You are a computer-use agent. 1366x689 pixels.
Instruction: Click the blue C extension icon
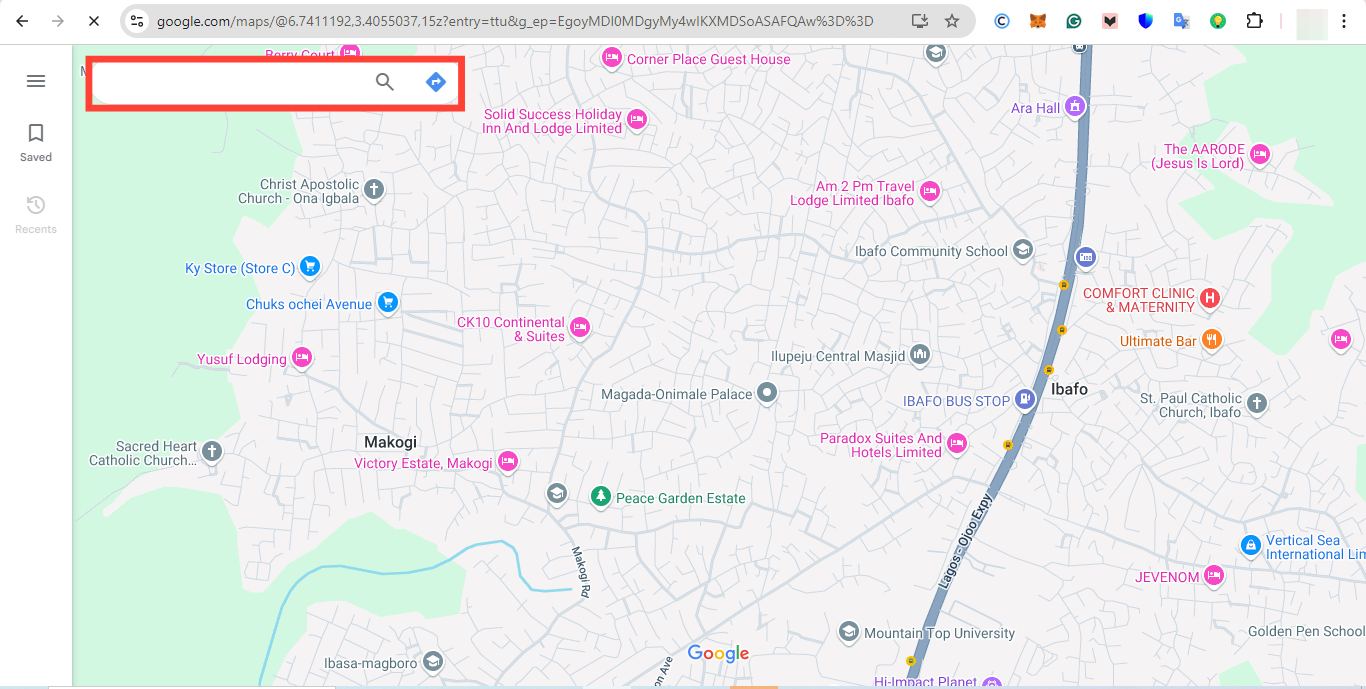click(1002, 21)
